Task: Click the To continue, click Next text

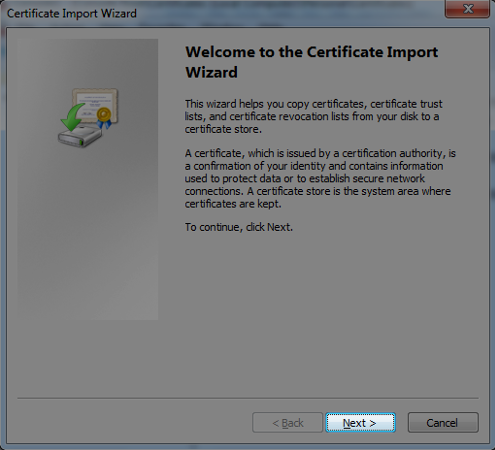Action: tap(239, 227)
